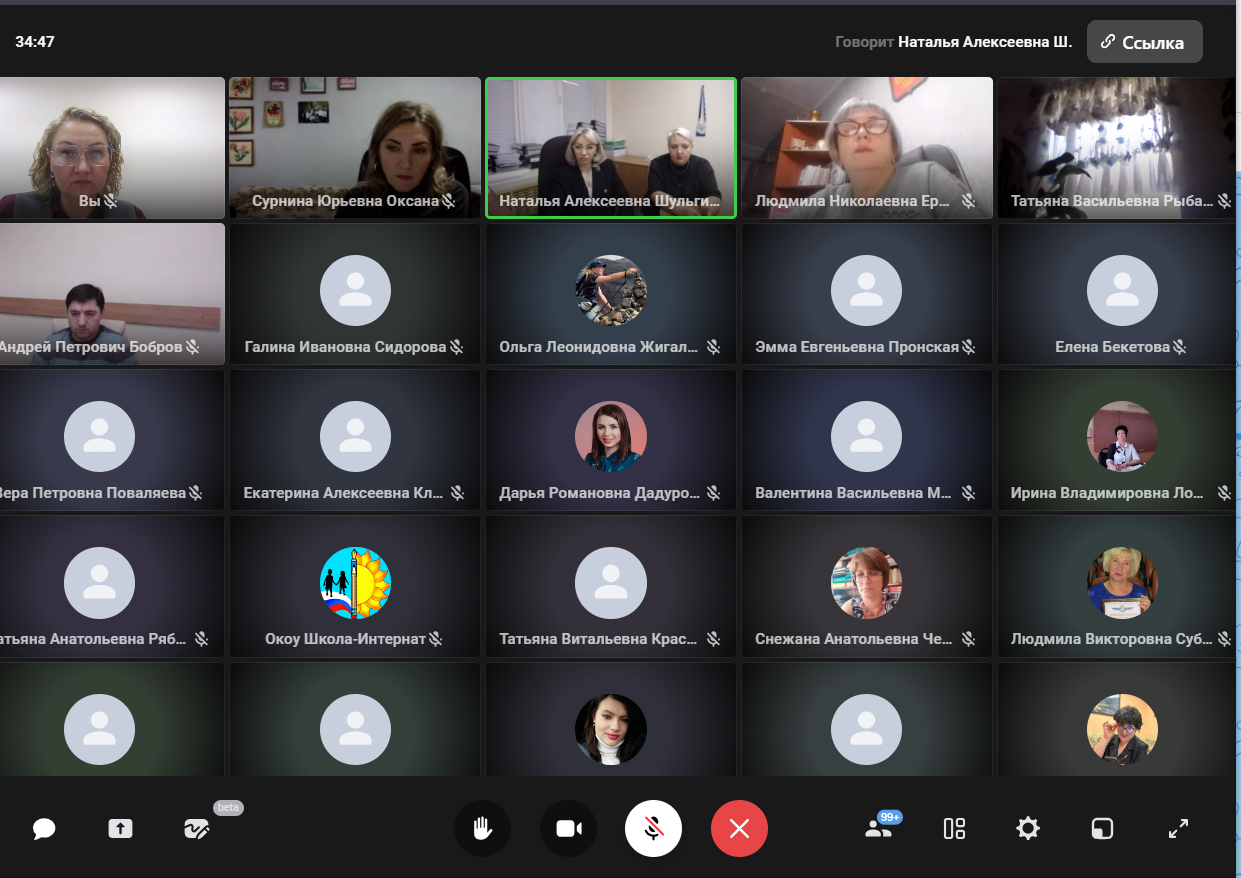Click Ирина Владимировна Ло...'s avatar photo
This screenshot has width=1241, height=878.
(1123, 437)
